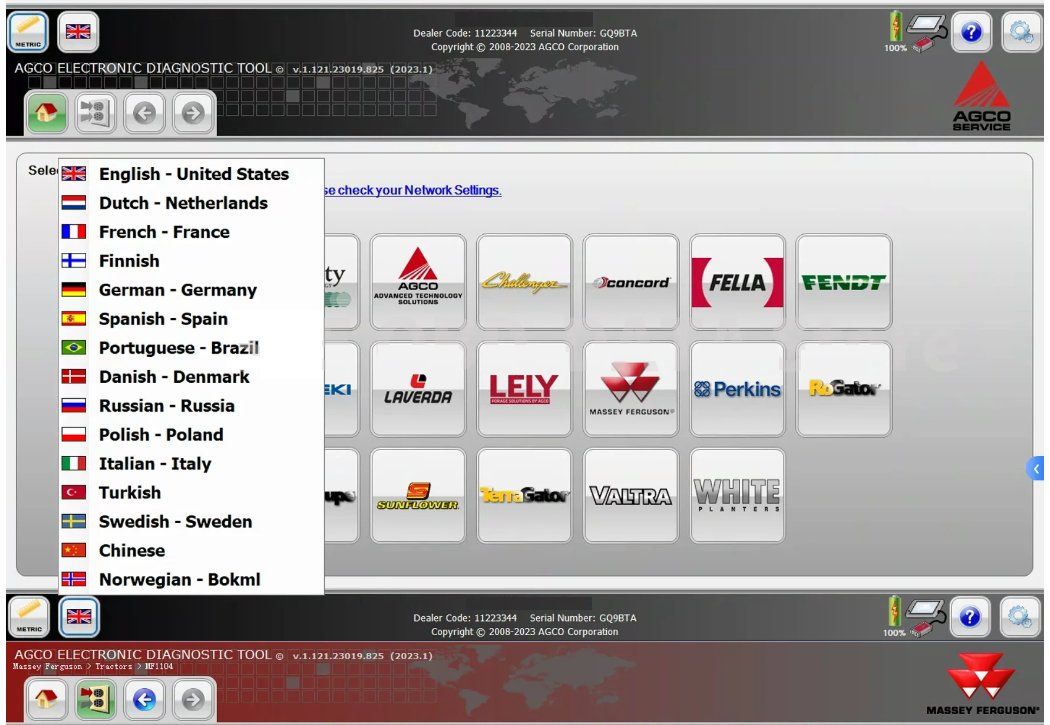Choose the Challenger brand tile
This screenshot has width=1050, height=725.
coord(524,282)
